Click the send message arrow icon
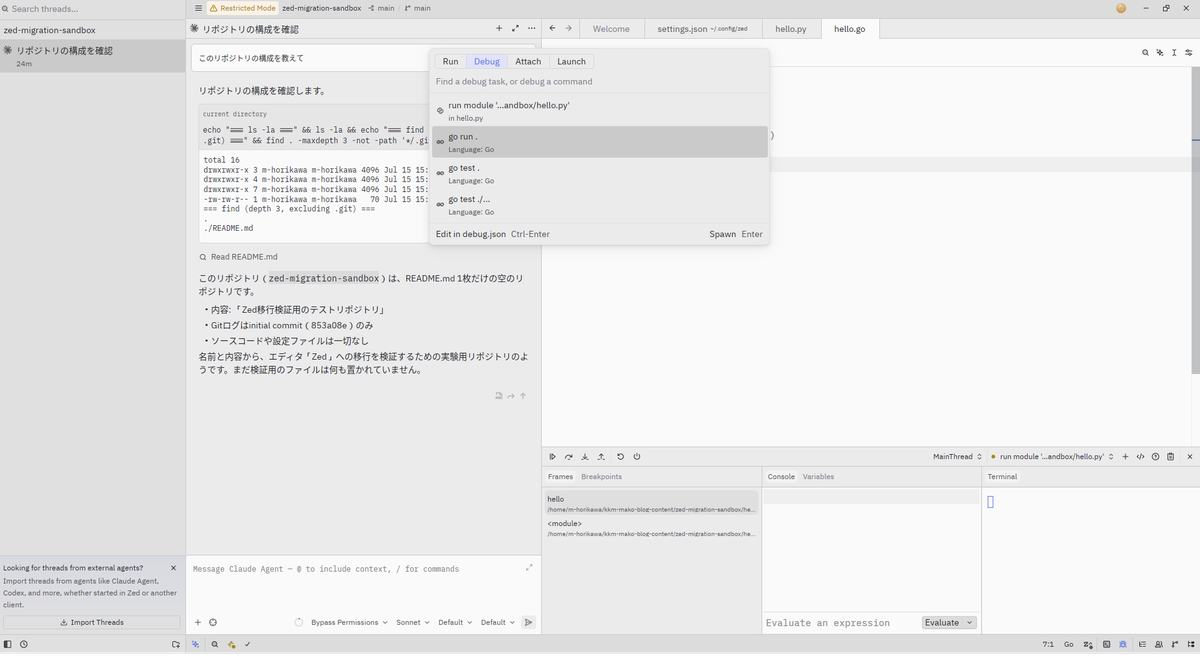Viewport: 1200px width, 658px height. click(528, 622)
